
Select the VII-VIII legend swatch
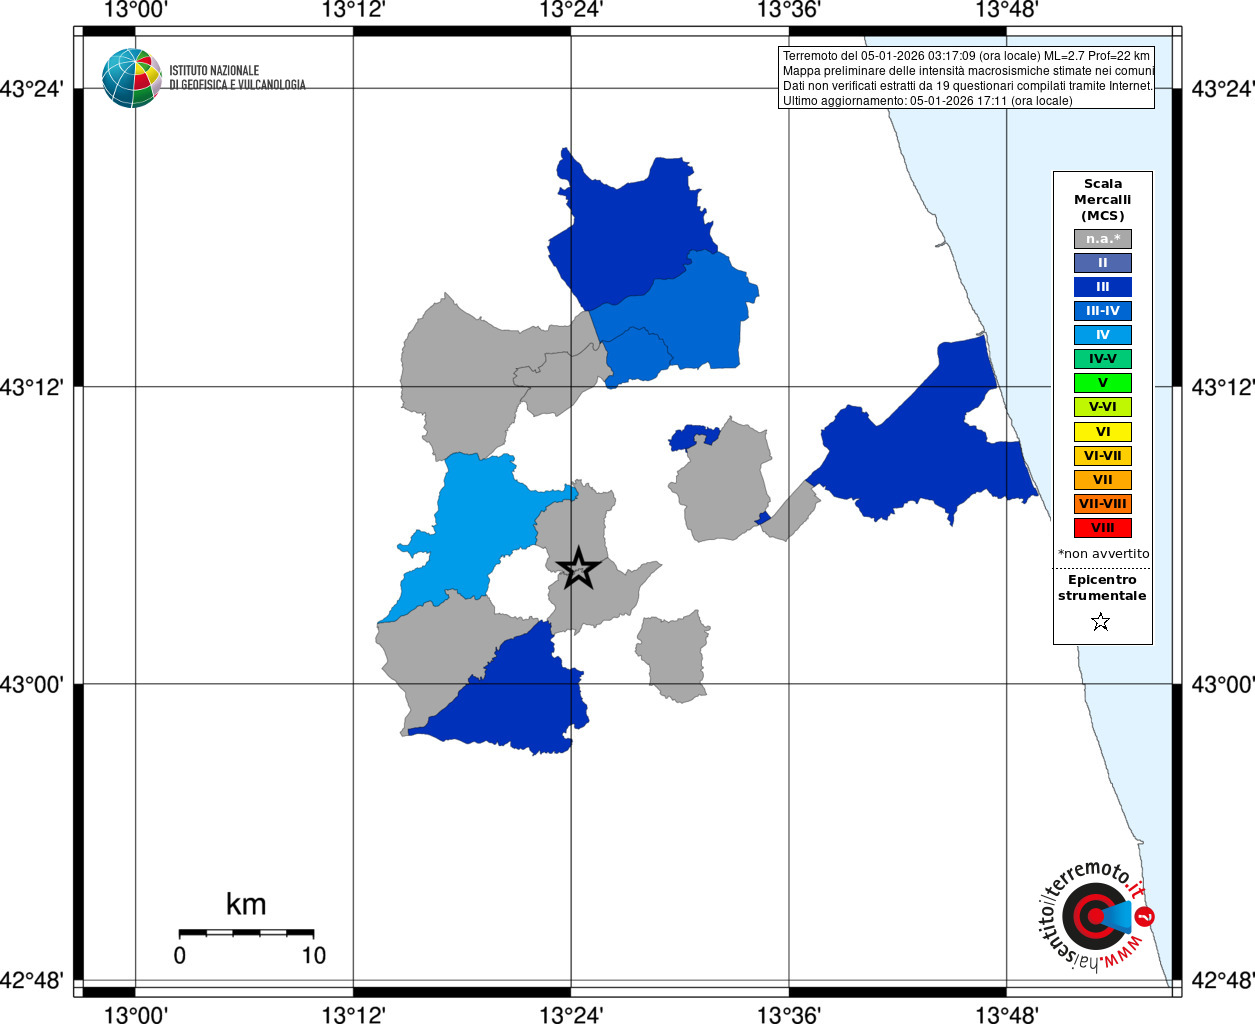pos(1103,504)
